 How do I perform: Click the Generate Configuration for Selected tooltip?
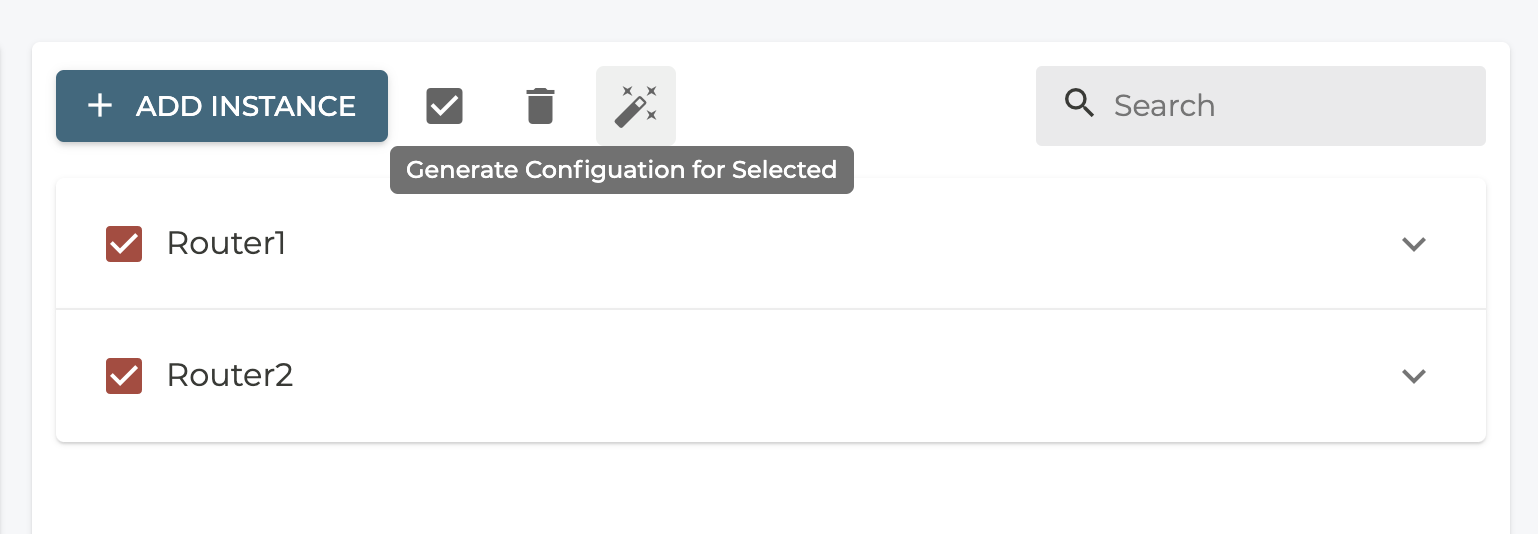tap(621, 170)
